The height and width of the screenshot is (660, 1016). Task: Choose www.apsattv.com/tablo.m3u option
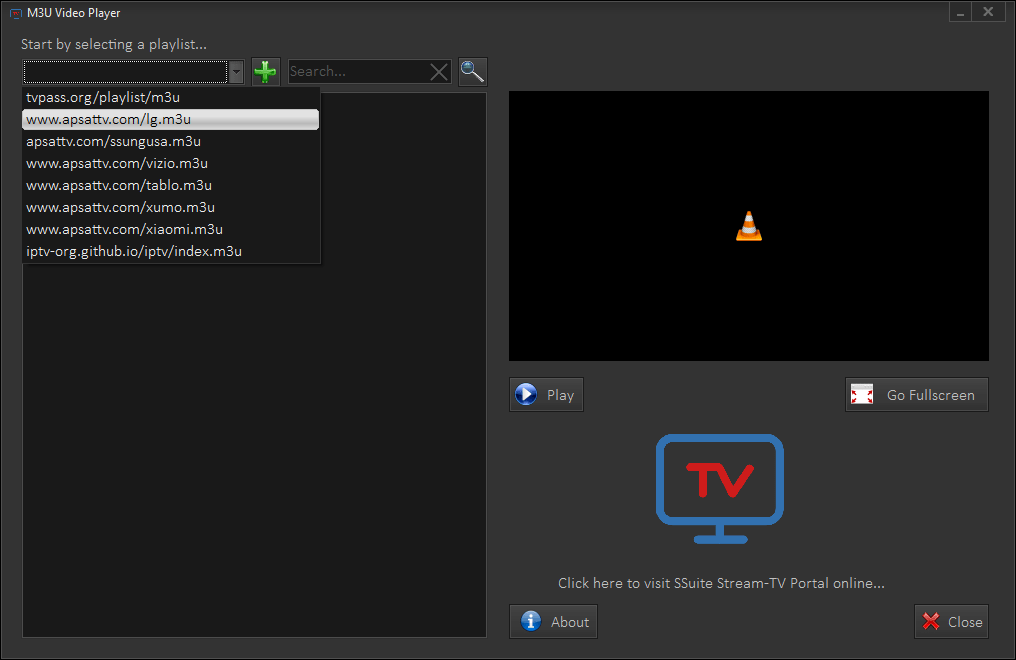click(x=119, y=185)
